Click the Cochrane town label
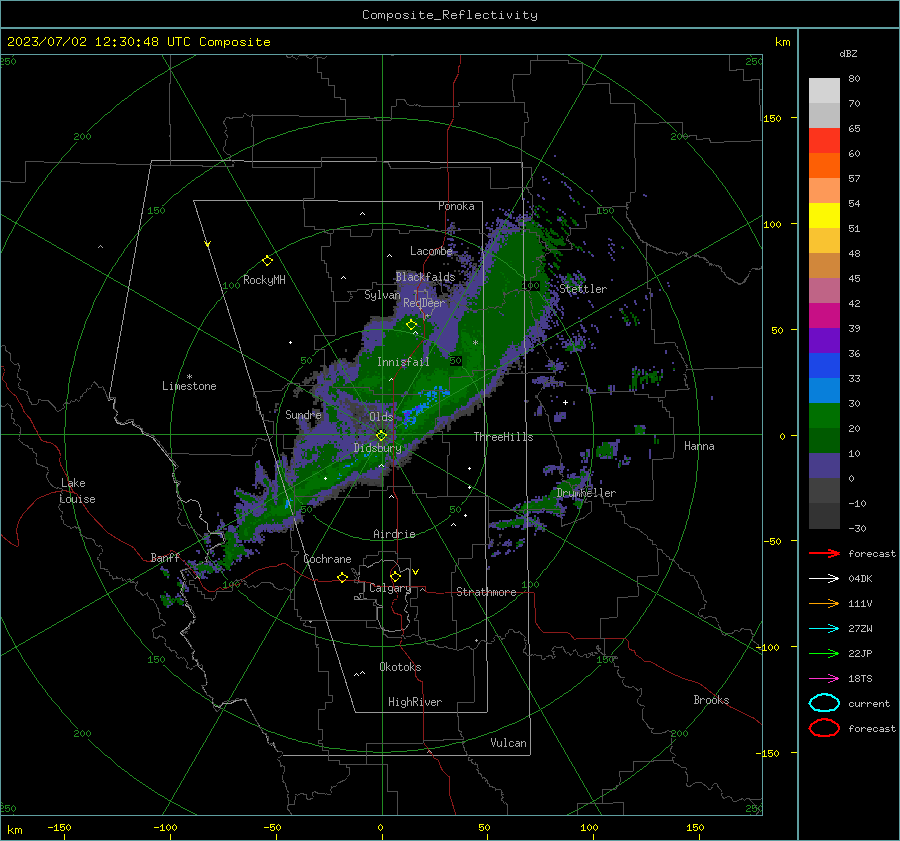This screenshot has height=841, width=900. (327, 559)
